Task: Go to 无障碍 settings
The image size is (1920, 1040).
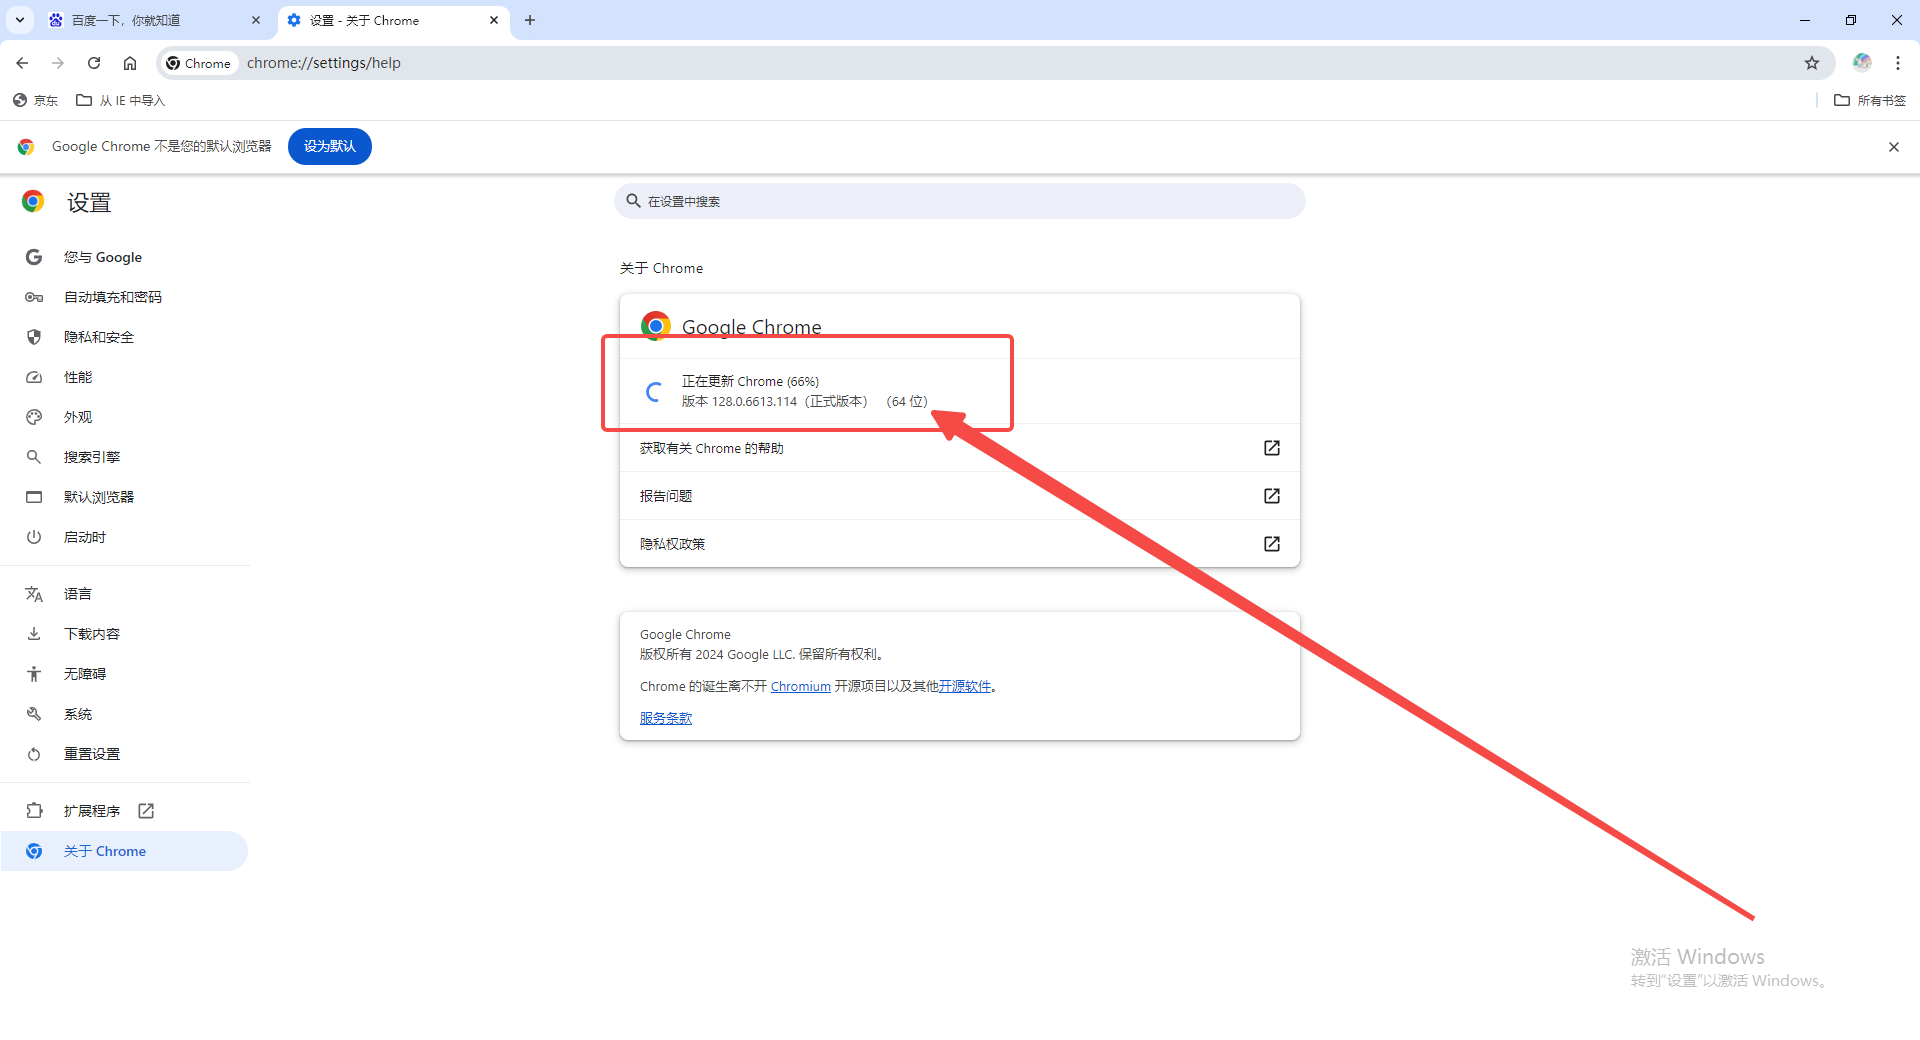Action: click(125, 674)
